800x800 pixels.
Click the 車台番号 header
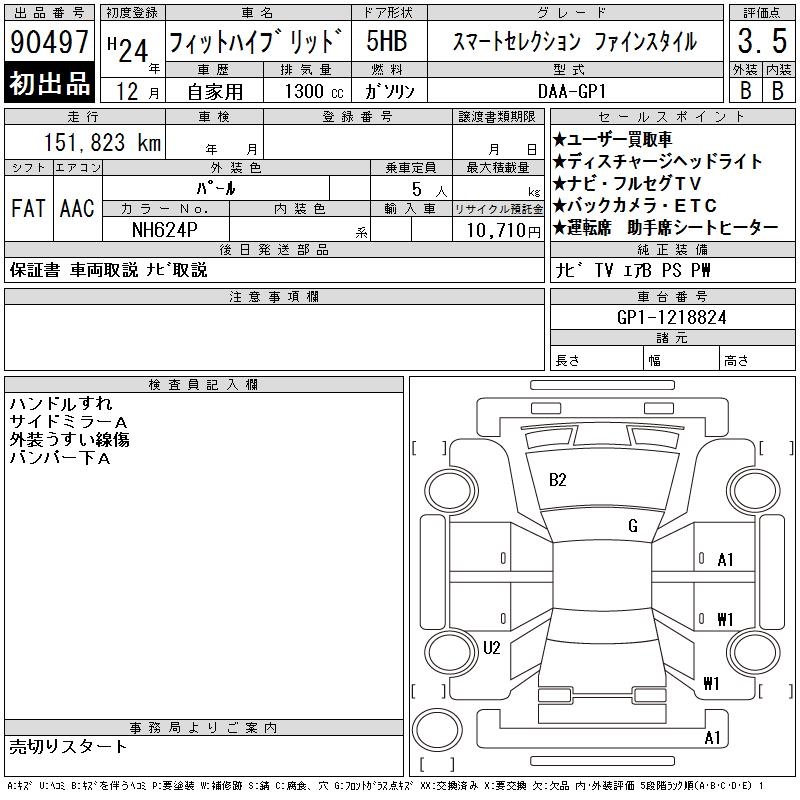(672, 296)
